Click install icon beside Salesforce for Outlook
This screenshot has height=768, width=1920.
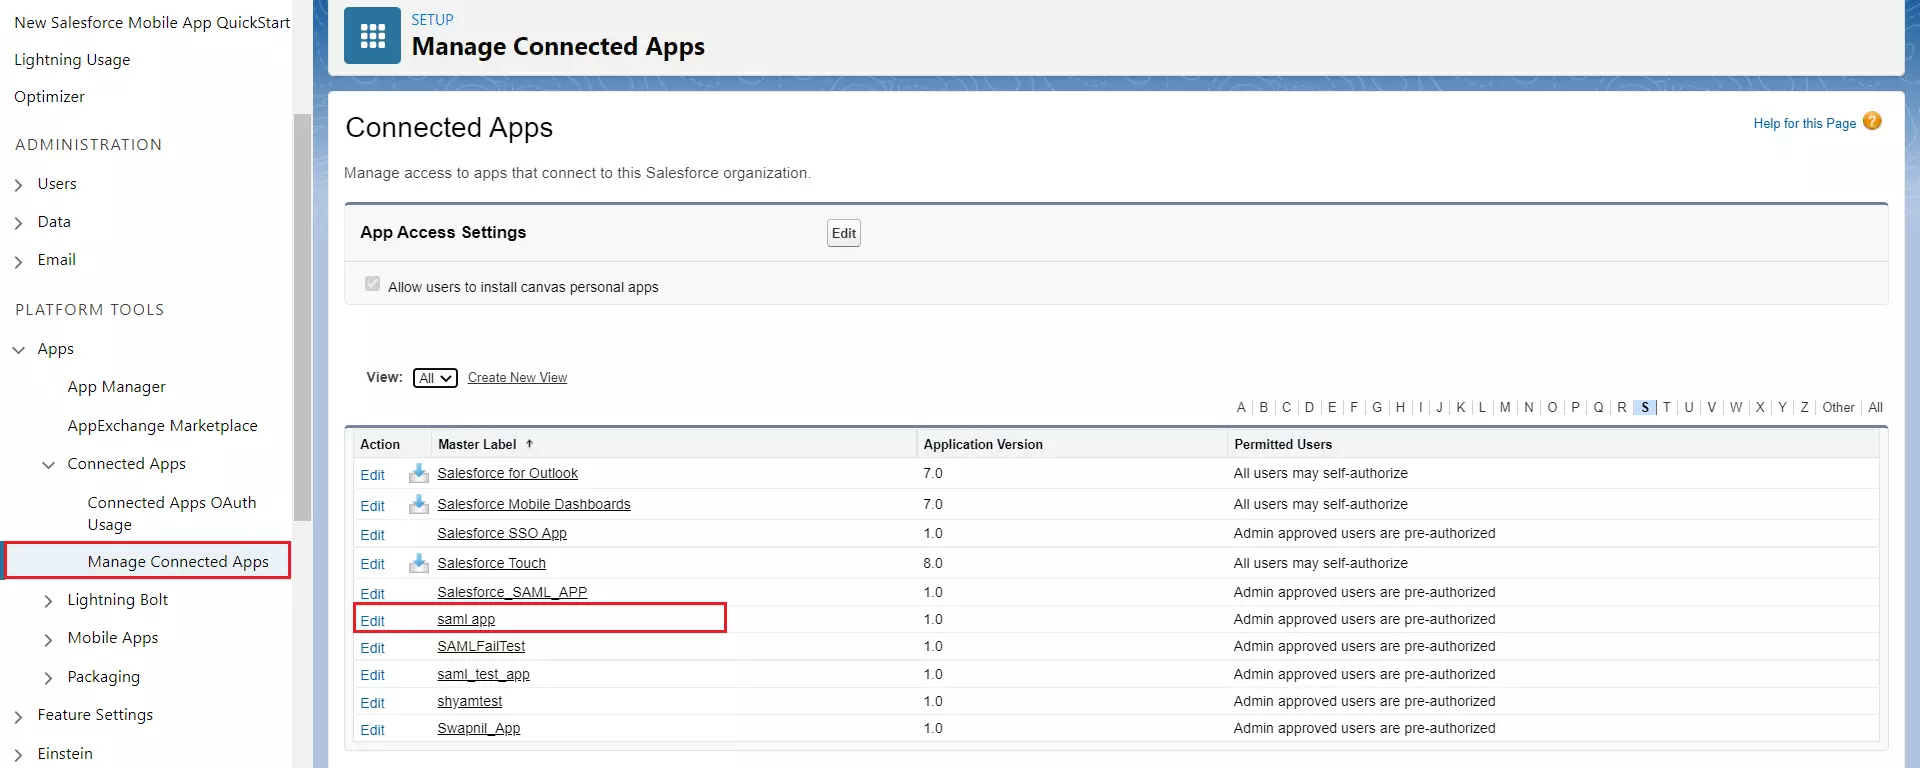(418, 473)
